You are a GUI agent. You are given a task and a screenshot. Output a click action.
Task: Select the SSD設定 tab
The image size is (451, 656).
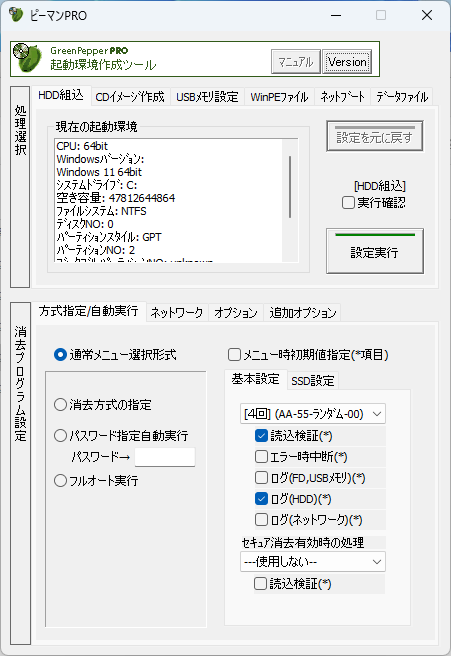313,381
